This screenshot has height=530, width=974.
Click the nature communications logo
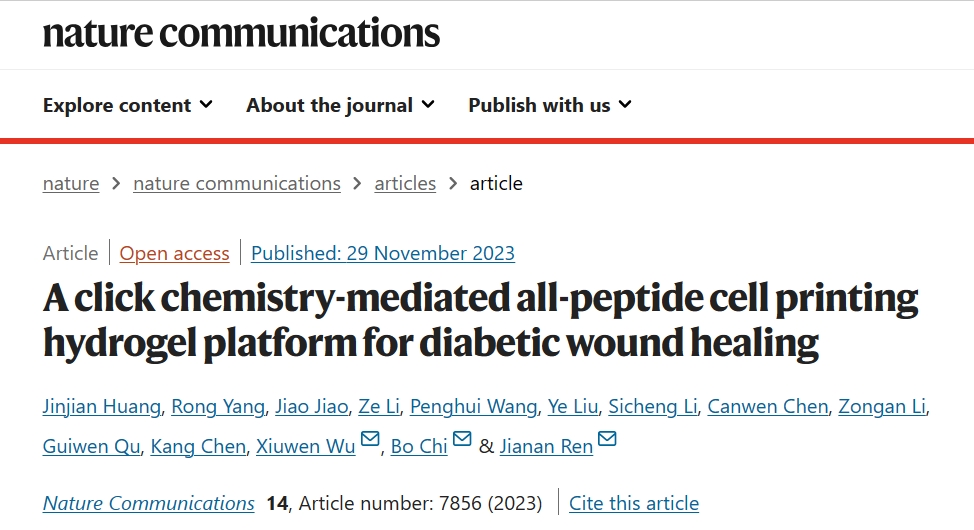[x=241, y=33]
